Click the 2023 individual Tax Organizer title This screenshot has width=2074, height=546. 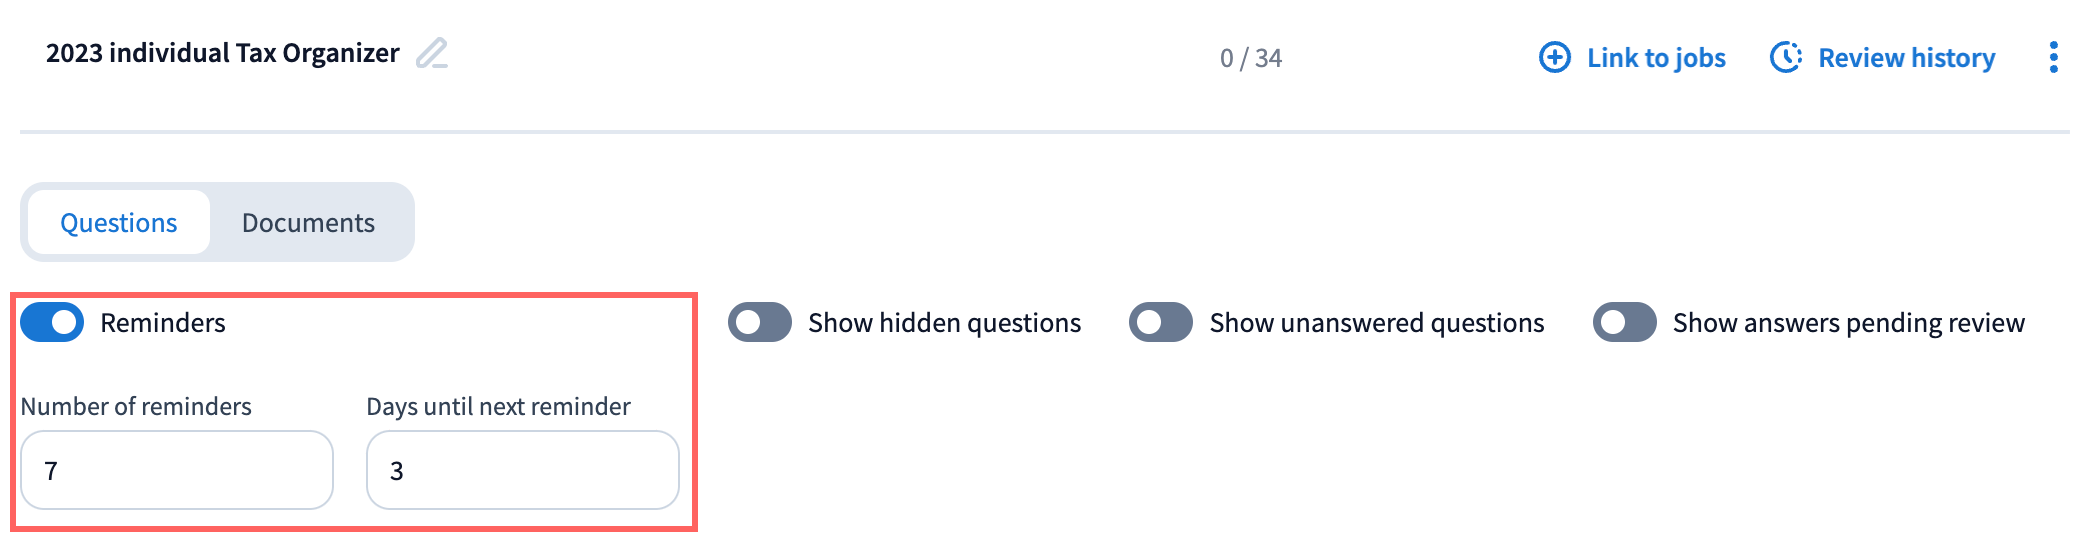click(x=223, y=53)
